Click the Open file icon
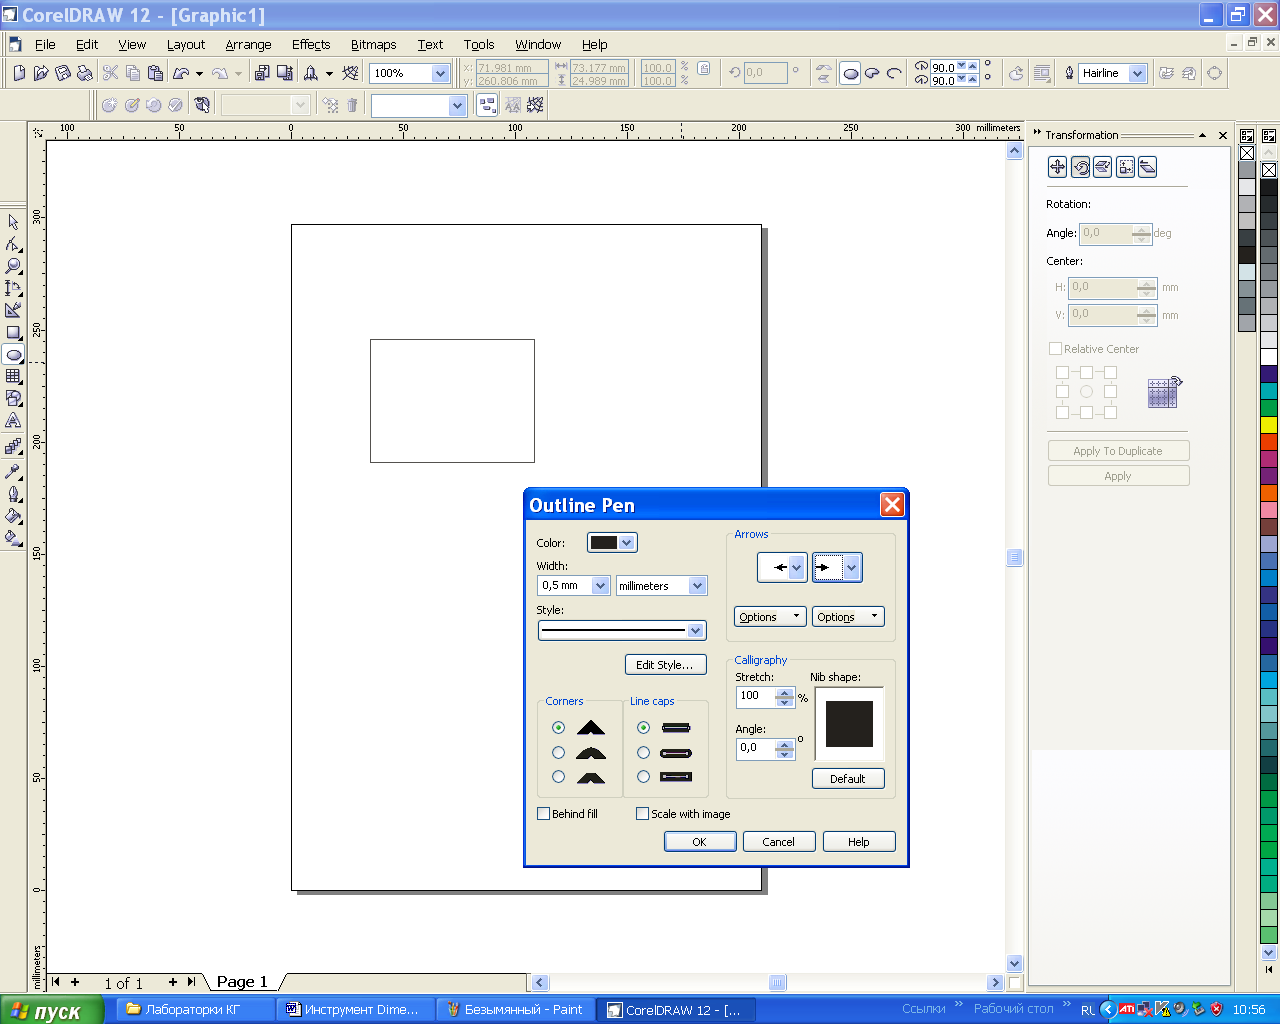The width and height of the screenshot is (1280, 1024). tap(41, 73)
